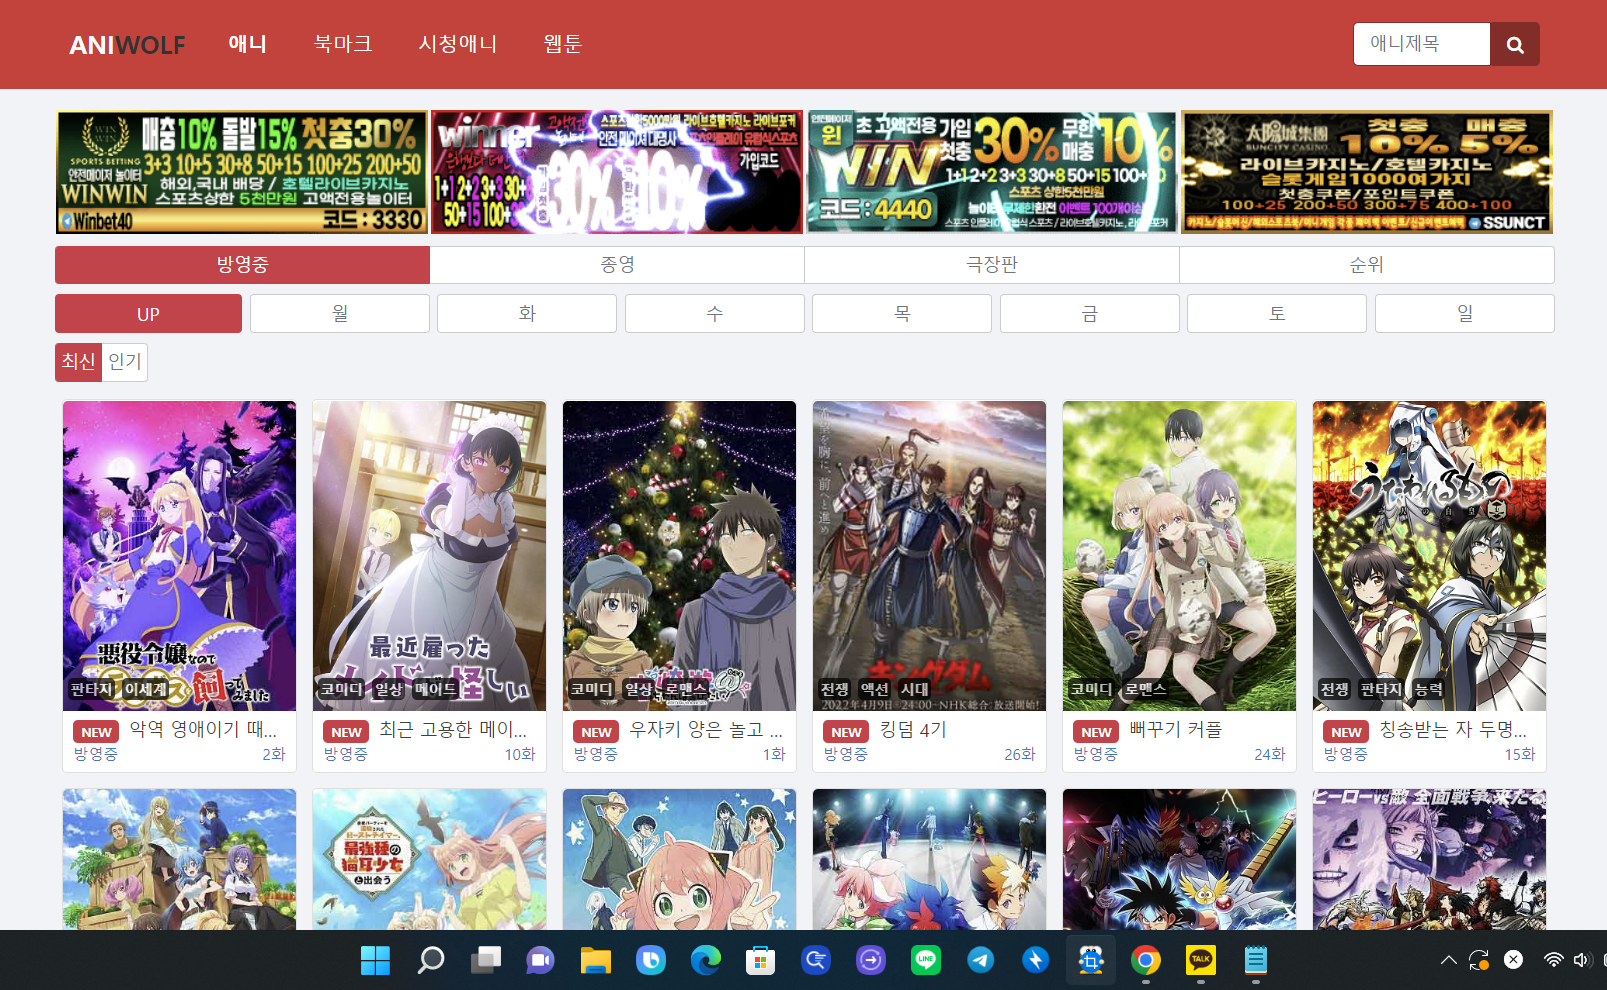Open the volume control in tray
The height and width of the screenshot is (990, 1607).
1580,961
